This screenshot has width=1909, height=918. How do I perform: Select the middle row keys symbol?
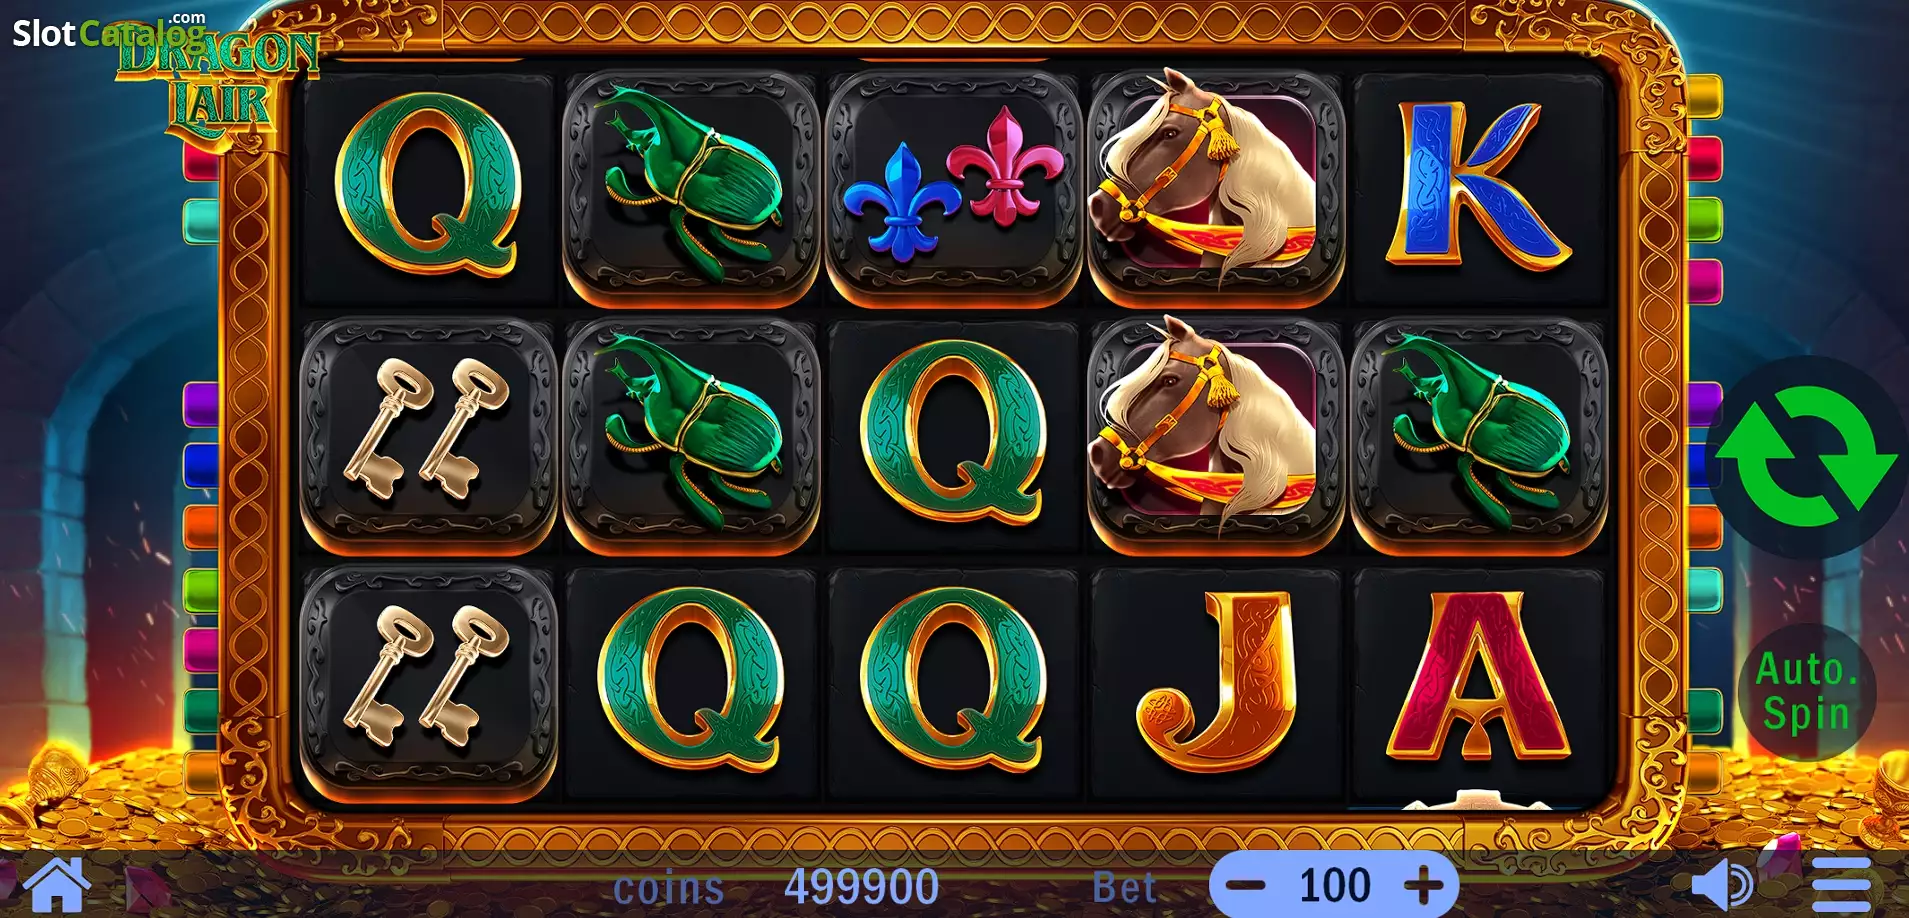[x=428, y=434]
